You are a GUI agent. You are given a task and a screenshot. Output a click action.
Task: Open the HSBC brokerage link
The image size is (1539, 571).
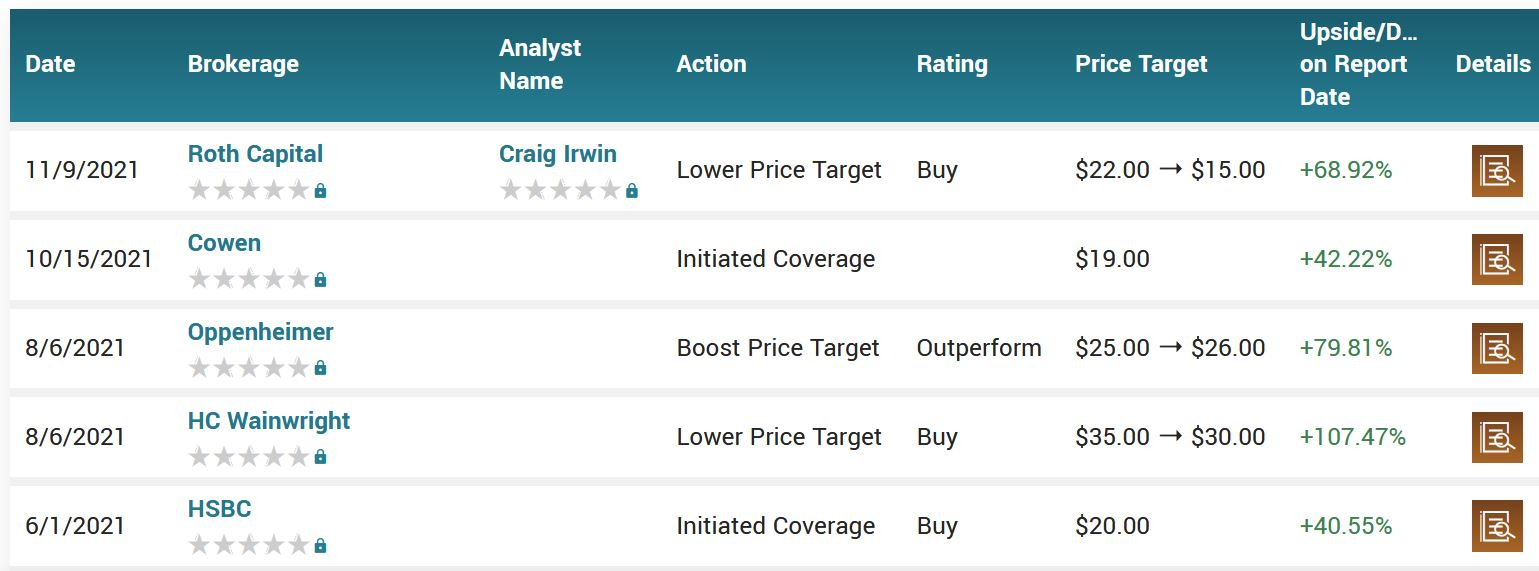coord(219,509)
